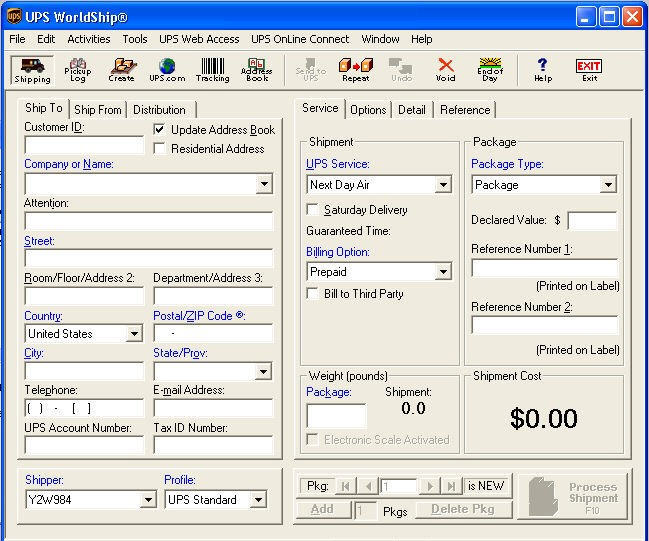The image size is (649, 541).
Task: Go to first package navigation arrow
Action: [x=345, y=486]
